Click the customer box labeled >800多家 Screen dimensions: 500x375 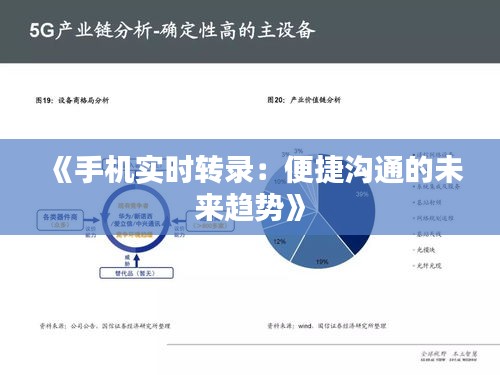coord(210,221)
